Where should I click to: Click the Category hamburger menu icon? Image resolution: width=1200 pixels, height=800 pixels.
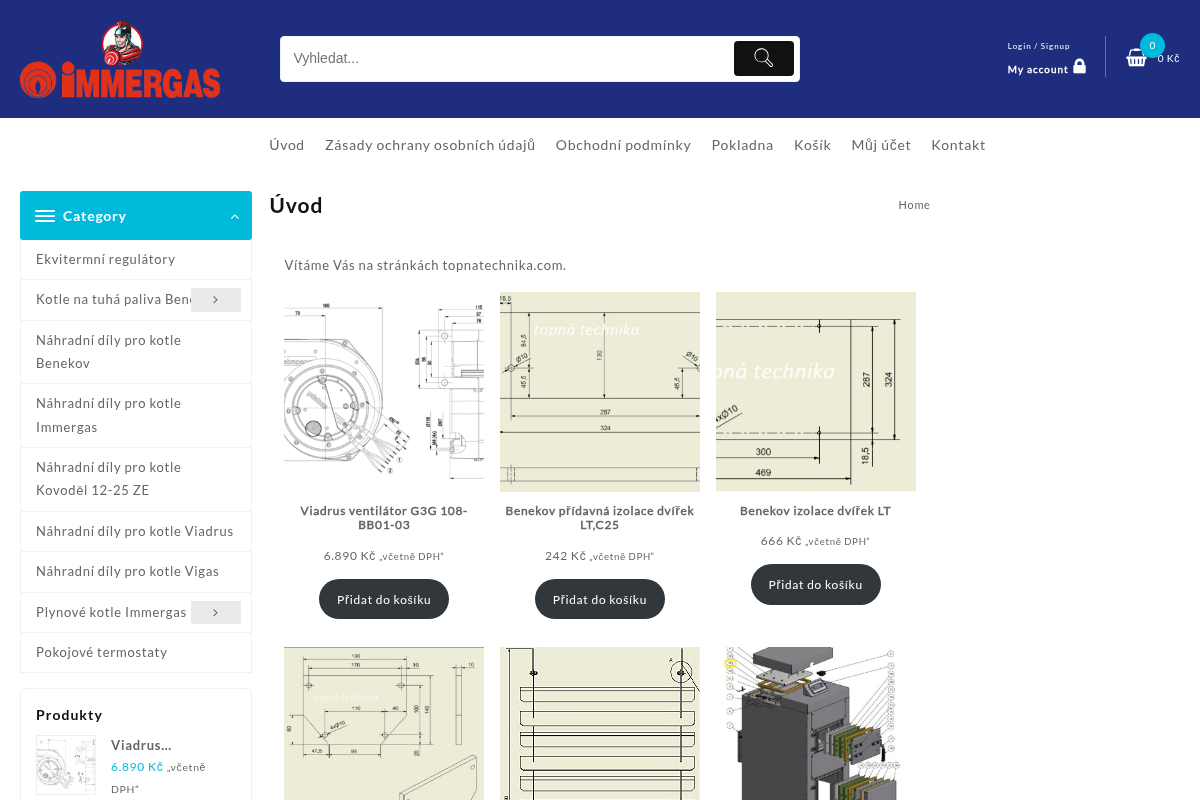[x=45, y=216]
